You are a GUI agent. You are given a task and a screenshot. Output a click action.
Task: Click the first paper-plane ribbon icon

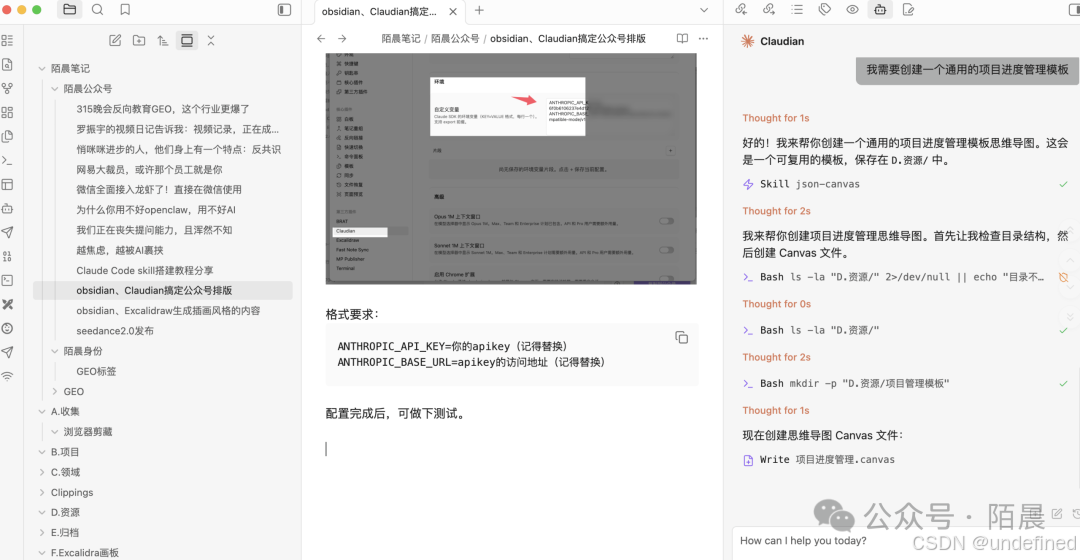click(8, 232)
